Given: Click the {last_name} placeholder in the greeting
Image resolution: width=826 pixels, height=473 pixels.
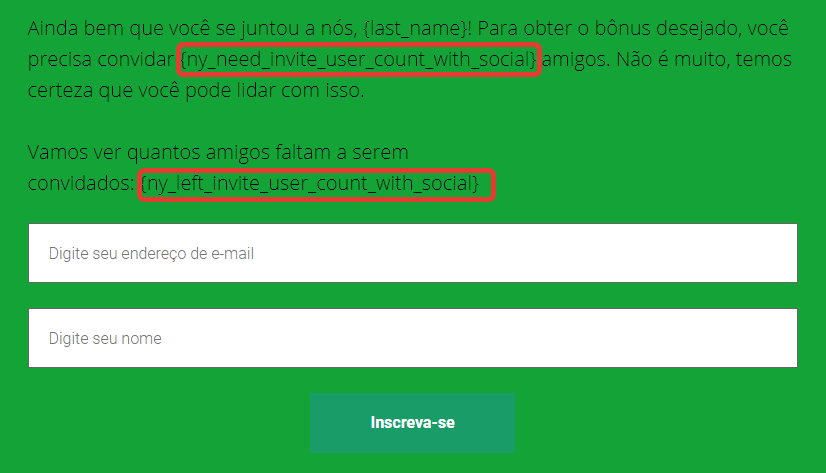Looking at the screenshot, I should point(415,28).
